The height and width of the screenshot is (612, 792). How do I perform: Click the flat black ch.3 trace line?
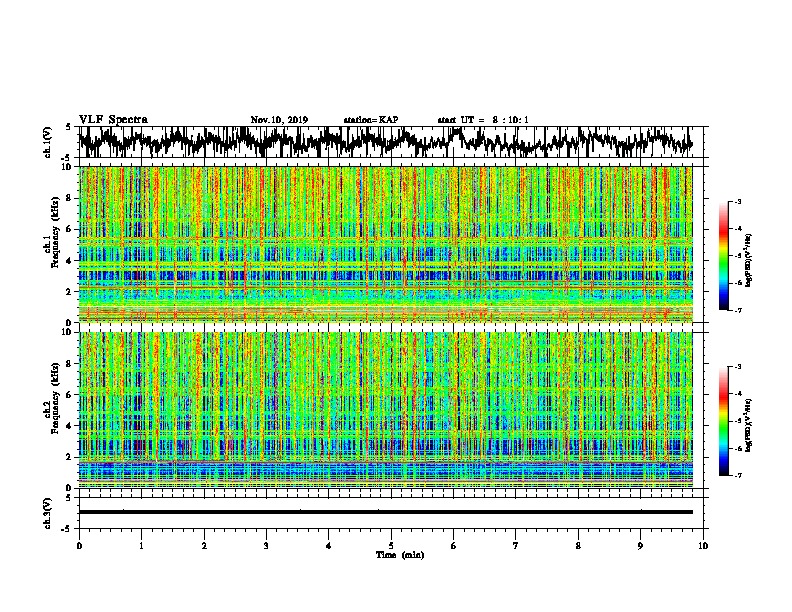(x=385, y=512)
